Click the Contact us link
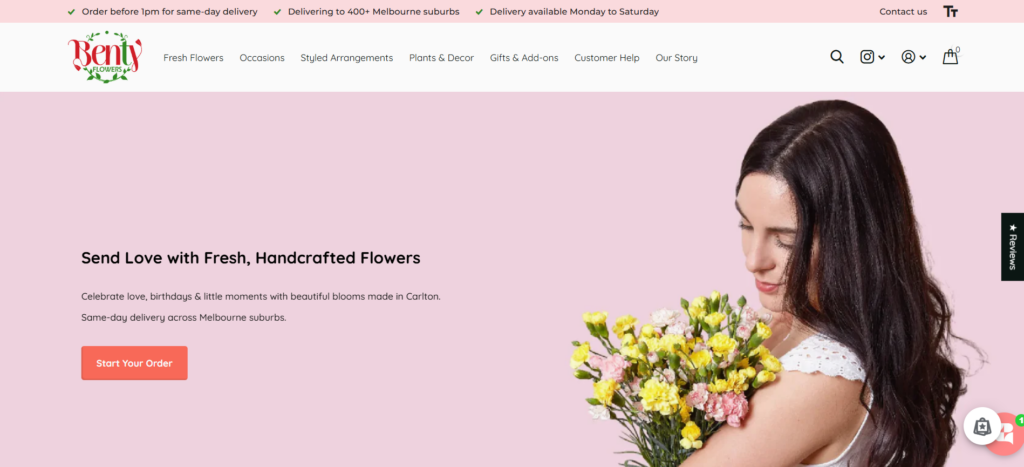The width and height of the screenshot is (1024, 467). (x=903, y=12)
